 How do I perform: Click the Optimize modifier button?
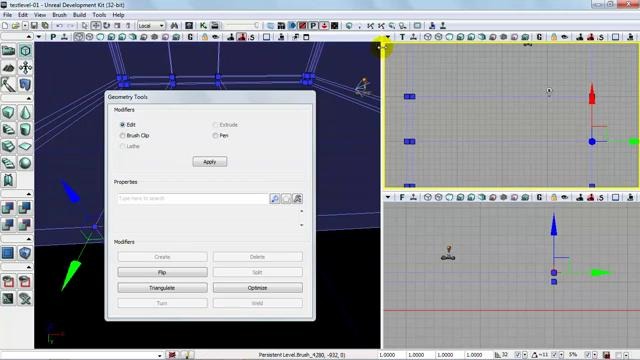258,288
